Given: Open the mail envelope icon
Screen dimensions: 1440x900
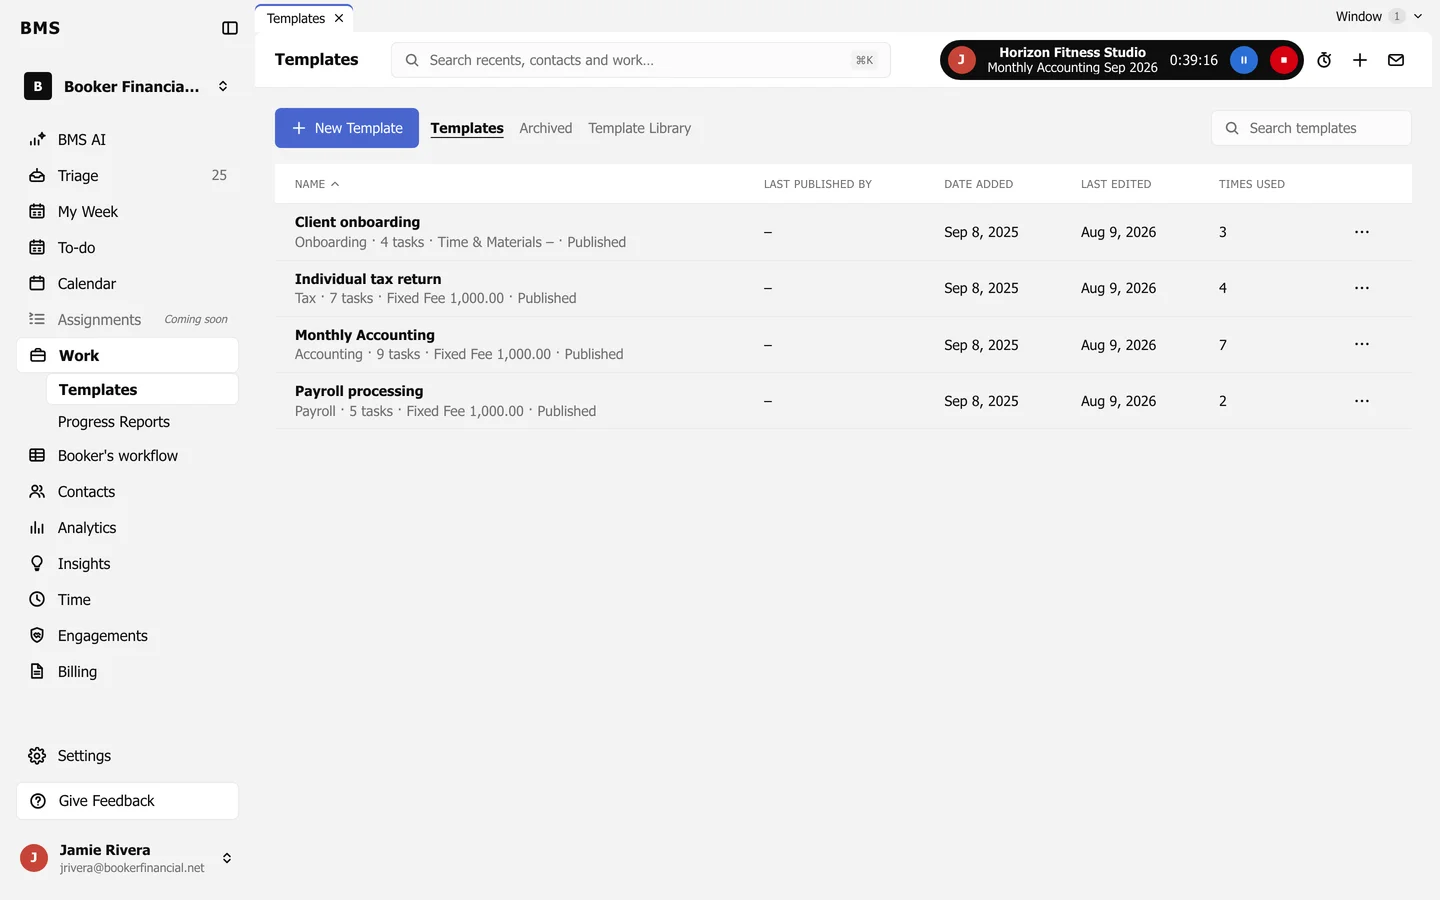Looking at the screenshot, I should pyautogui.click(x=1396, y=60).
